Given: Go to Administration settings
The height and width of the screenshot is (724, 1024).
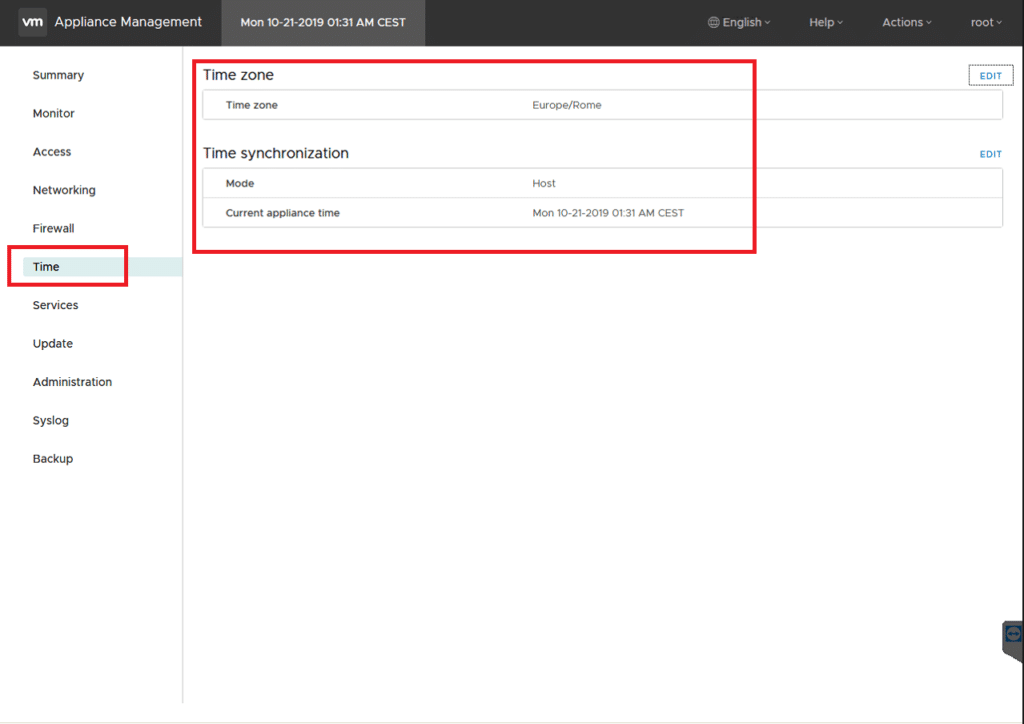Looking at the screenshot, I should 72,382.
